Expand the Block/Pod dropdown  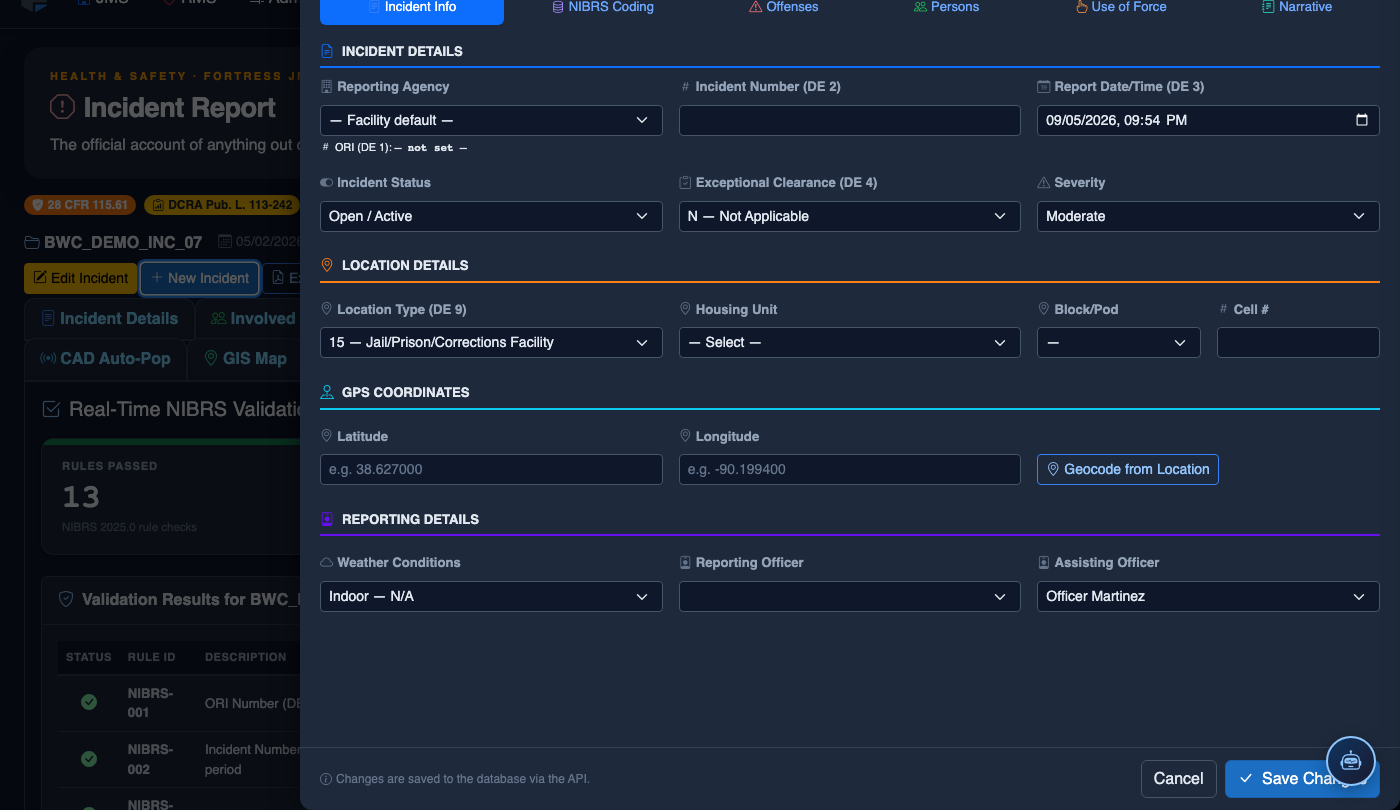1119,343
